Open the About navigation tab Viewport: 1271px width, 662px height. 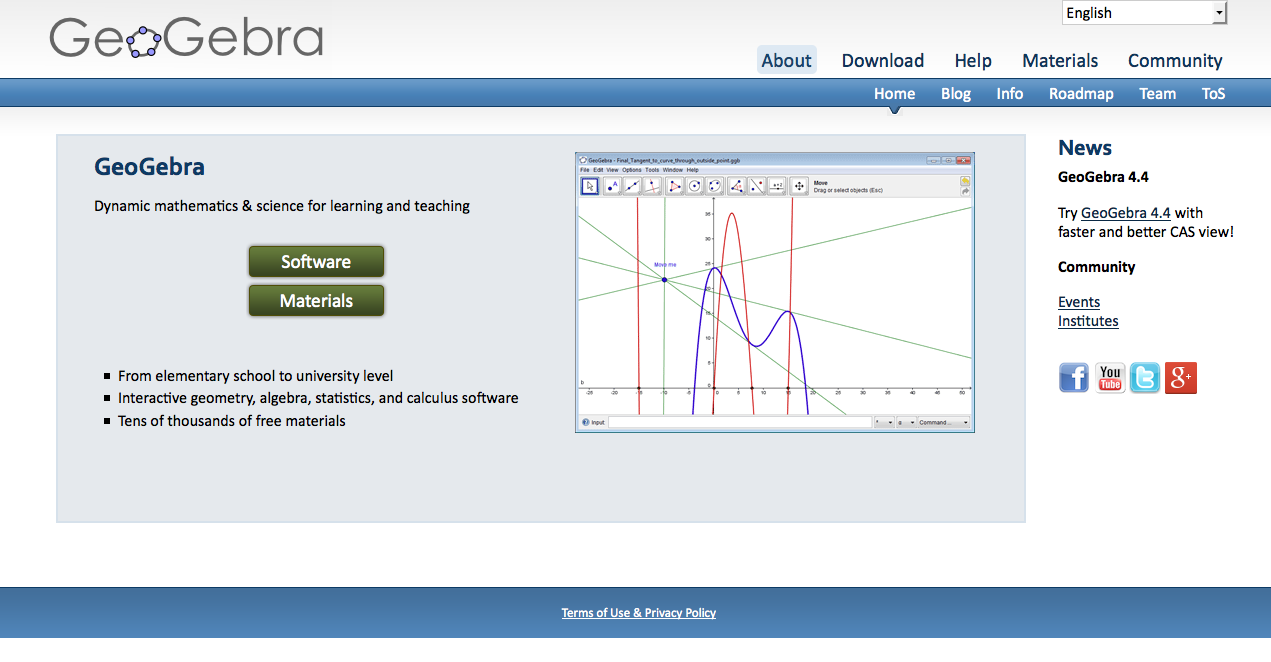tap(786, 60)
